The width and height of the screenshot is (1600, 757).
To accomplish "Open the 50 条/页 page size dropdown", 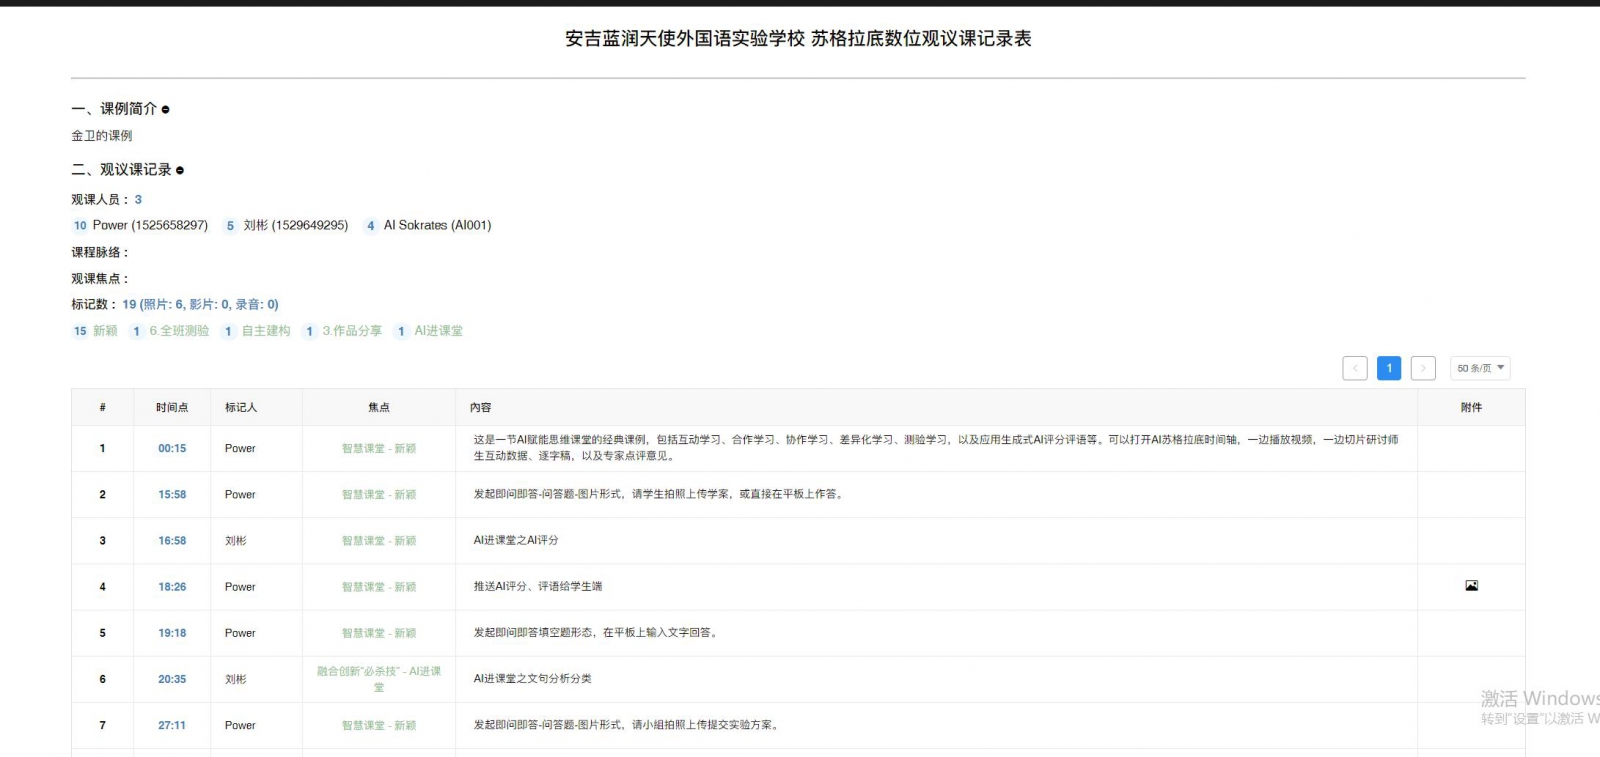I will coord(1480,368).
